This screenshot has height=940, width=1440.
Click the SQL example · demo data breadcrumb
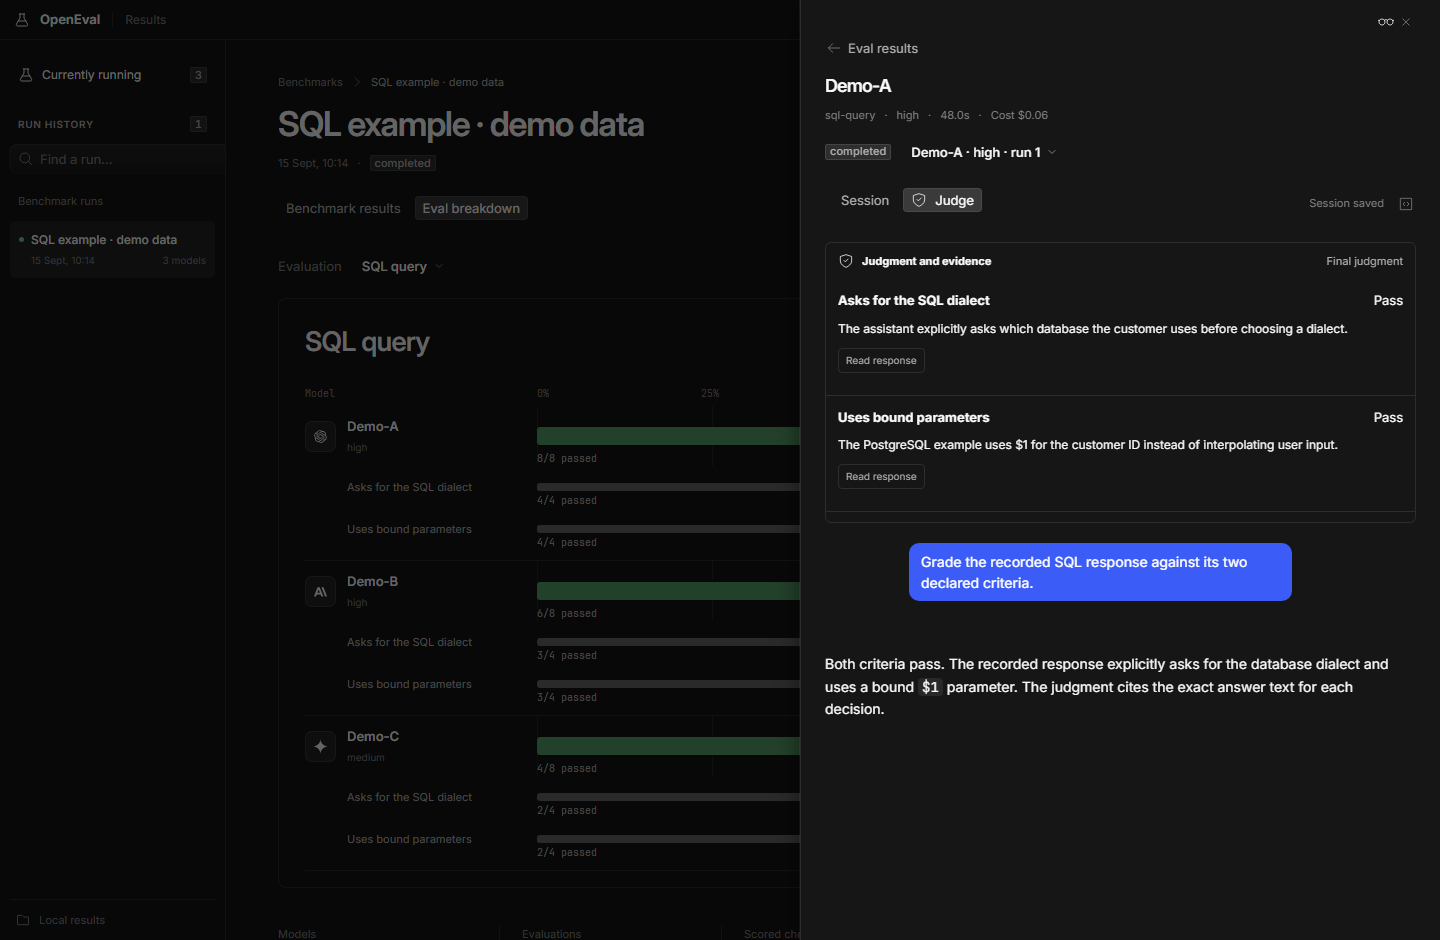coord(437,82)
